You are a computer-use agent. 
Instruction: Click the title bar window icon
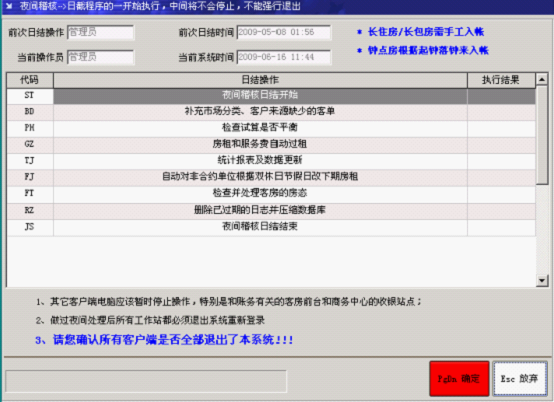point(9,6)
